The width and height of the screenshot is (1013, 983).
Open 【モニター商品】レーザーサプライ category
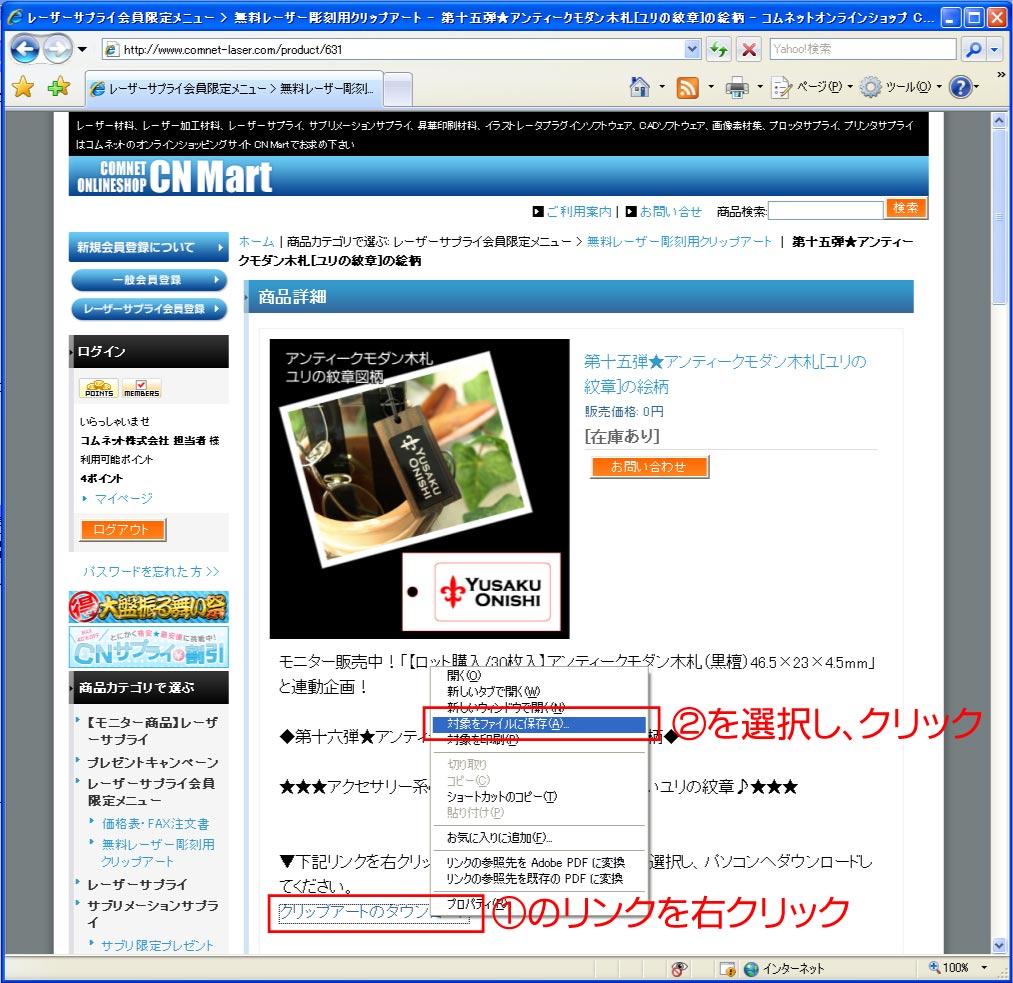click(152, 730)
